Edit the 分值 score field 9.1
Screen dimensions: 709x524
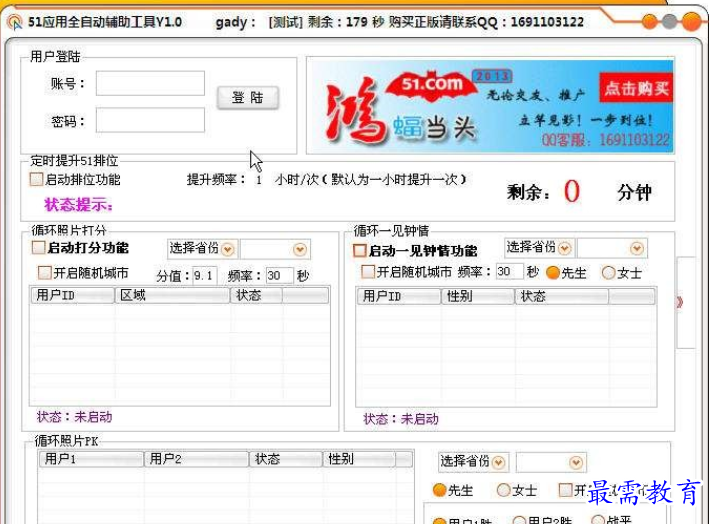(205, 275)
